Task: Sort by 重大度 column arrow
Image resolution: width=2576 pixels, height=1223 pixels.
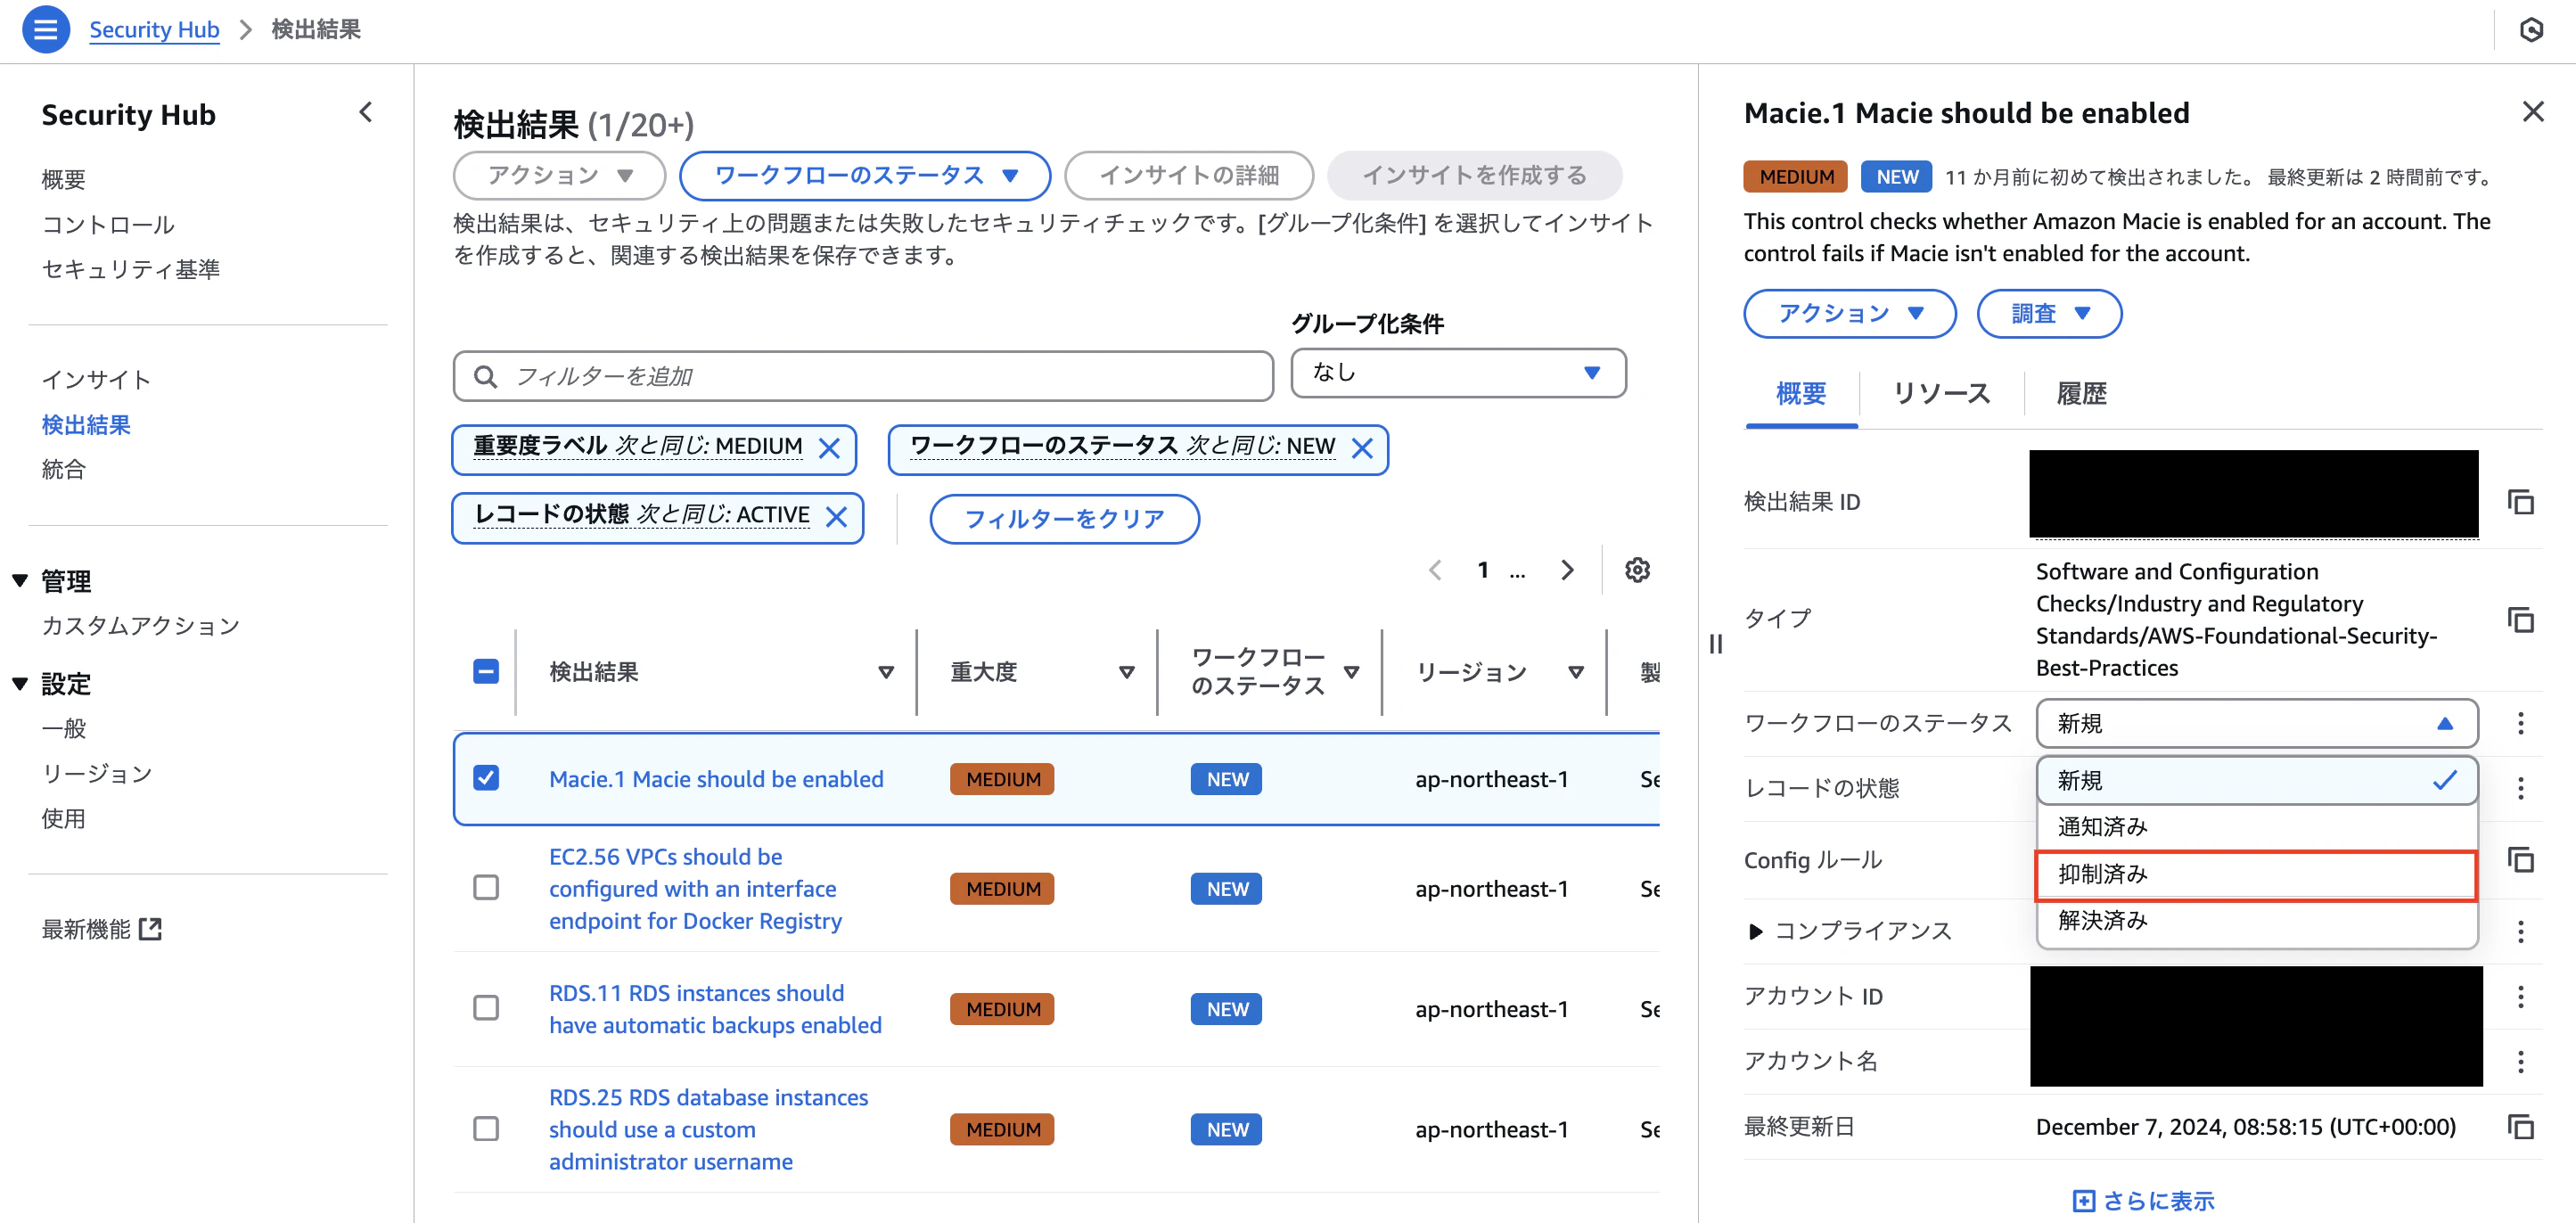Action: point(1127,672)
